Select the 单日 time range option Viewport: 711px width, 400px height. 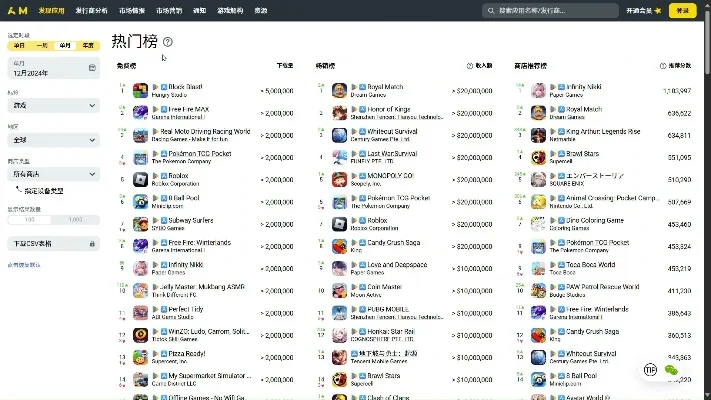pos(19,46)
